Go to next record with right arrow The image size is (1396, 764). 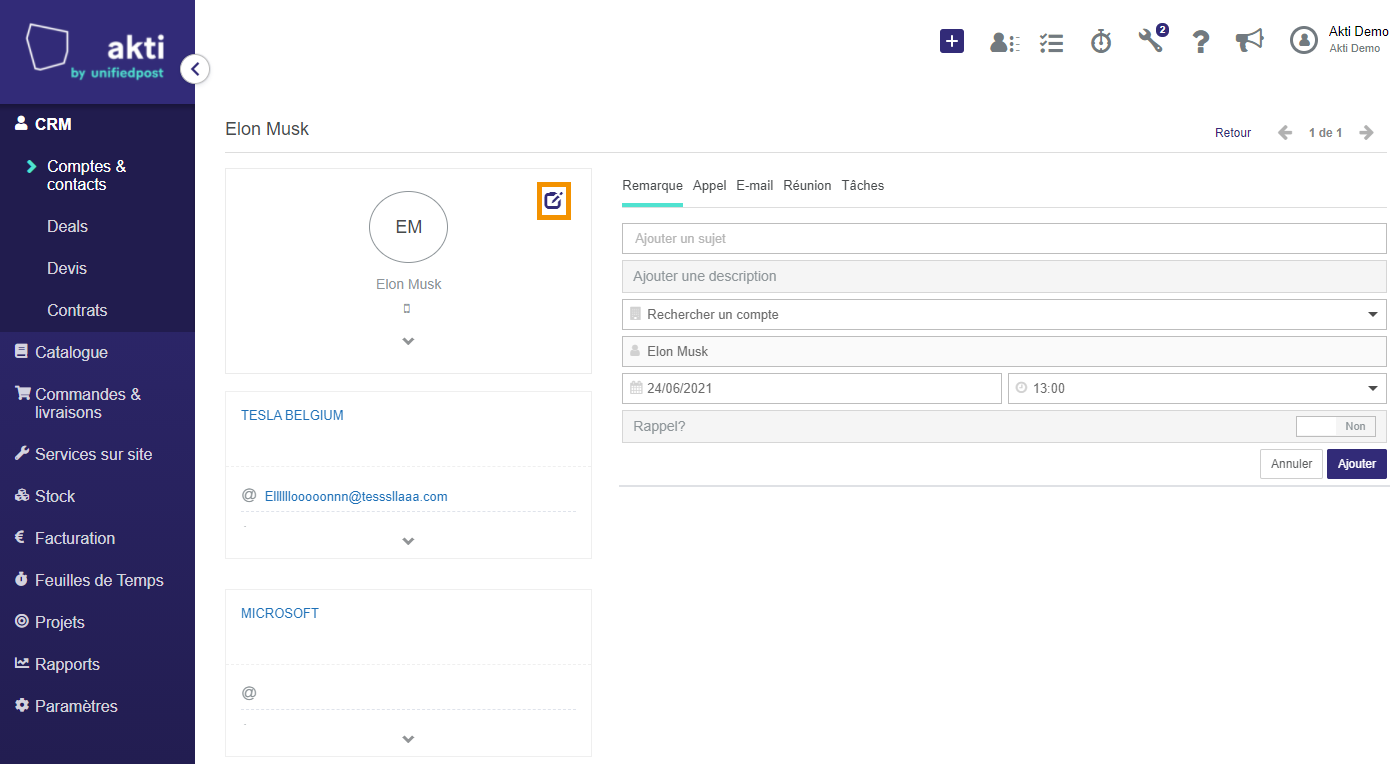pyautogui.click(x=1366, y=132)
